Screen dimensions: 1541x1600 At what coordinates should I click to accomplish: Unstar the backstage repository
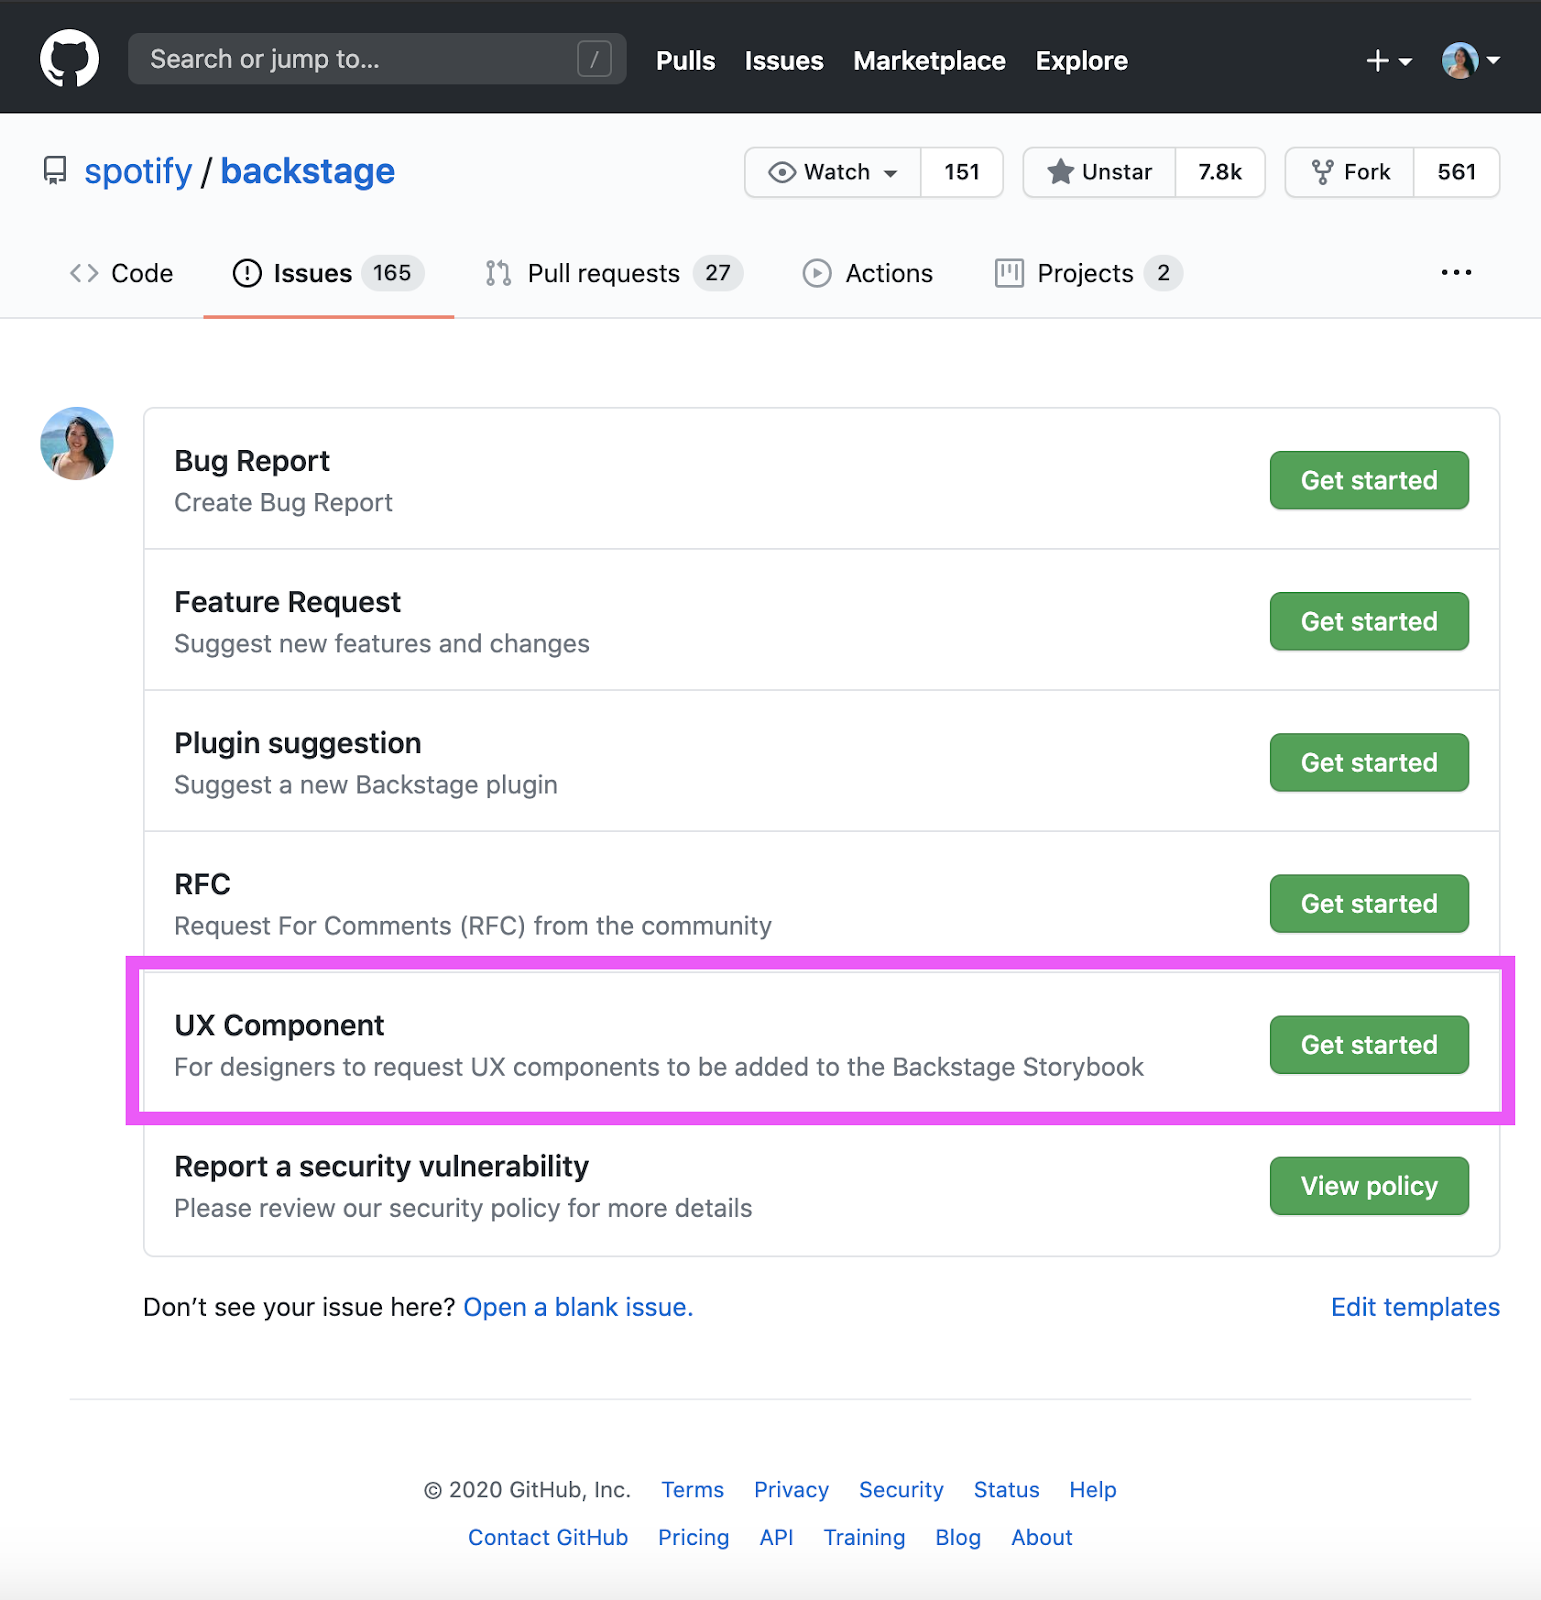[1100, 172]
